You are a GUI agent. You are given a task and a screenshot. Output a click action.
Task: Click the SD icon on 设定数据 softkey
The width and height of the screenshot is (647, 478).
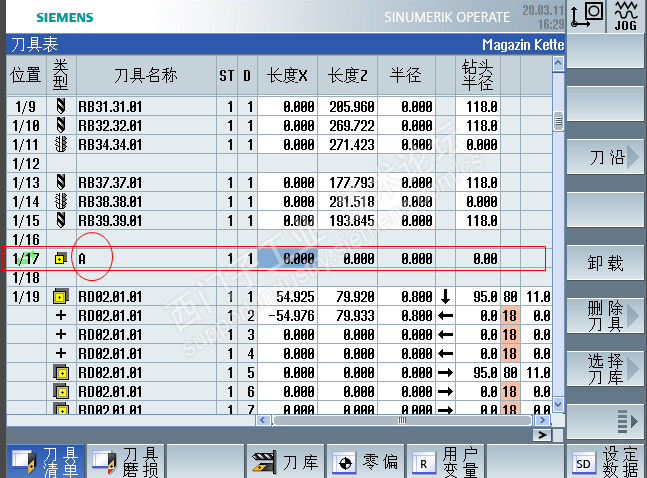point(583,464)
